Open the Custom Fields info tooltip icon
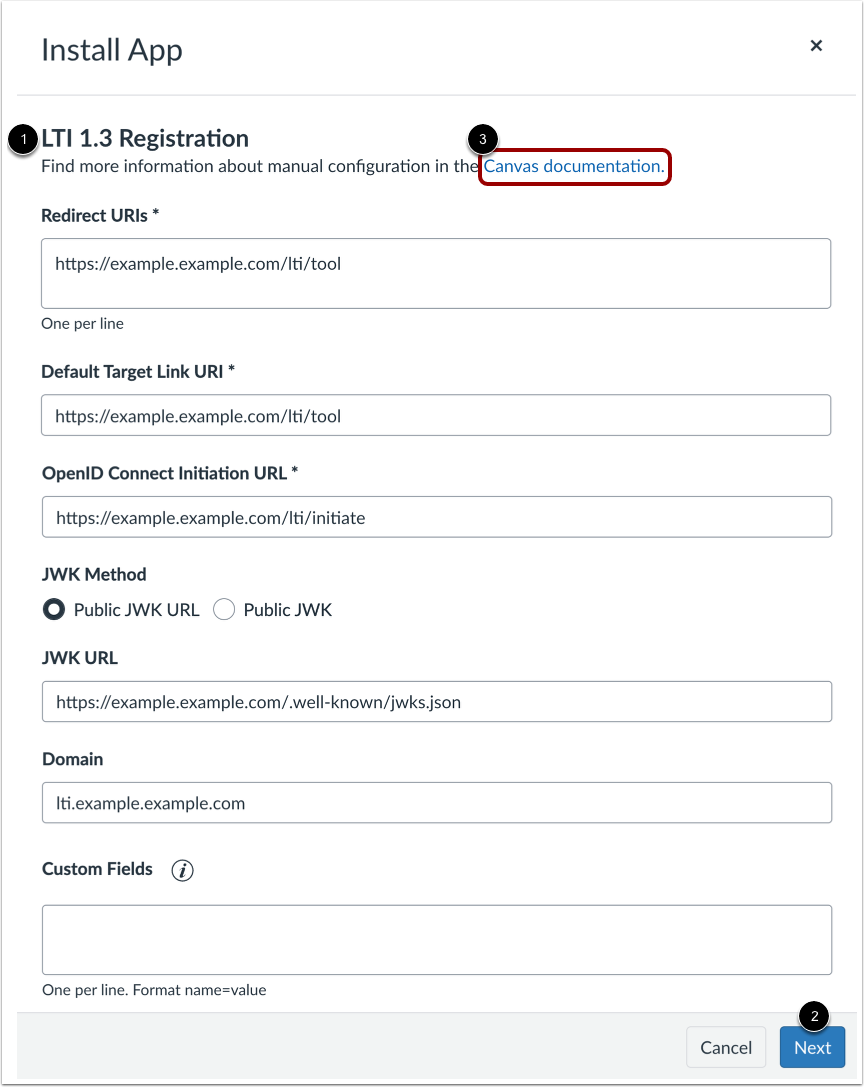Image resolution: width=864 pixels, height=1087 pixels. pos(184,870)
